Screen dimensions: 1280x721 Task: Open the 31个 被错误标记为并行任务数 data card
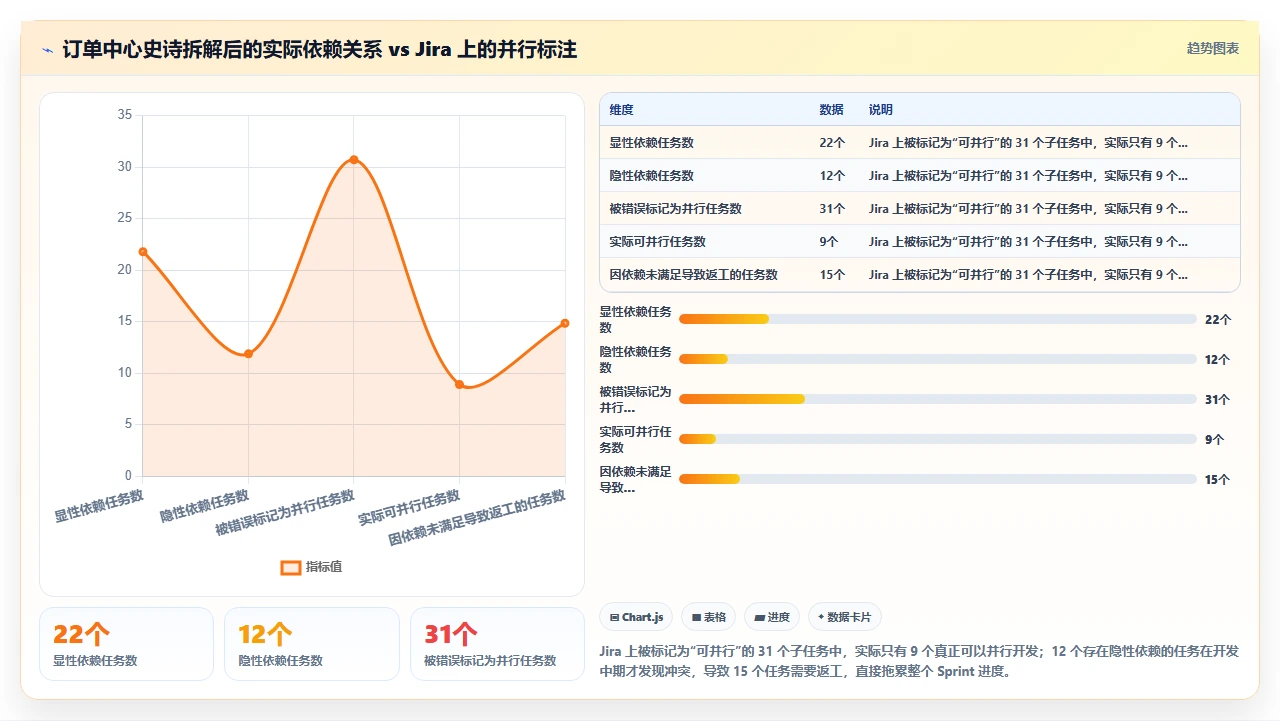[497, 644]
